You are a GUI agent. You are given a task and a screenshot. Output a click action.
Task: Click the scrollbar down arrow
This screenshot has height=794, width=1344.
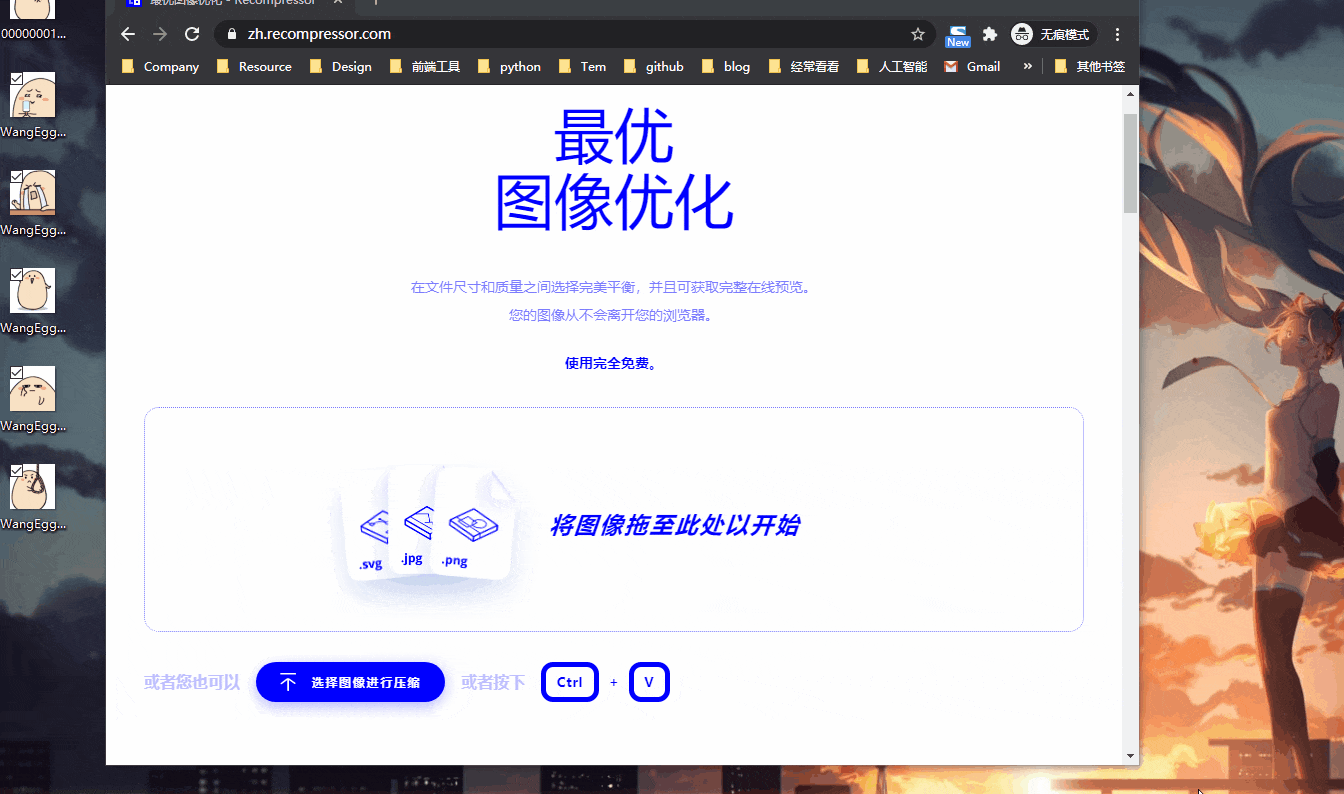pyautogui.click(x=1131, y=756)
